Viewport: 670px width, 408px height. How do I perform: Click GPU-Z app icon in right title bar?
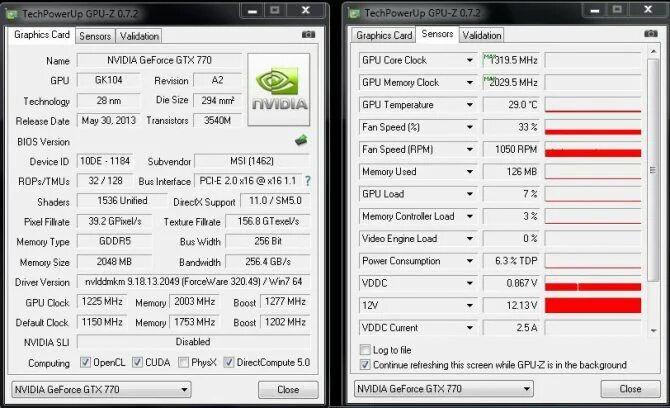tap(354, 13)
